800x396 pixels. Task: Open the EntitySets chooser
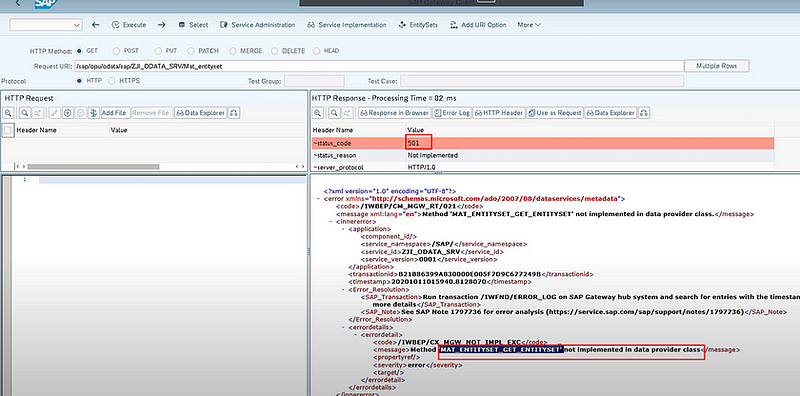coord(418,24)
